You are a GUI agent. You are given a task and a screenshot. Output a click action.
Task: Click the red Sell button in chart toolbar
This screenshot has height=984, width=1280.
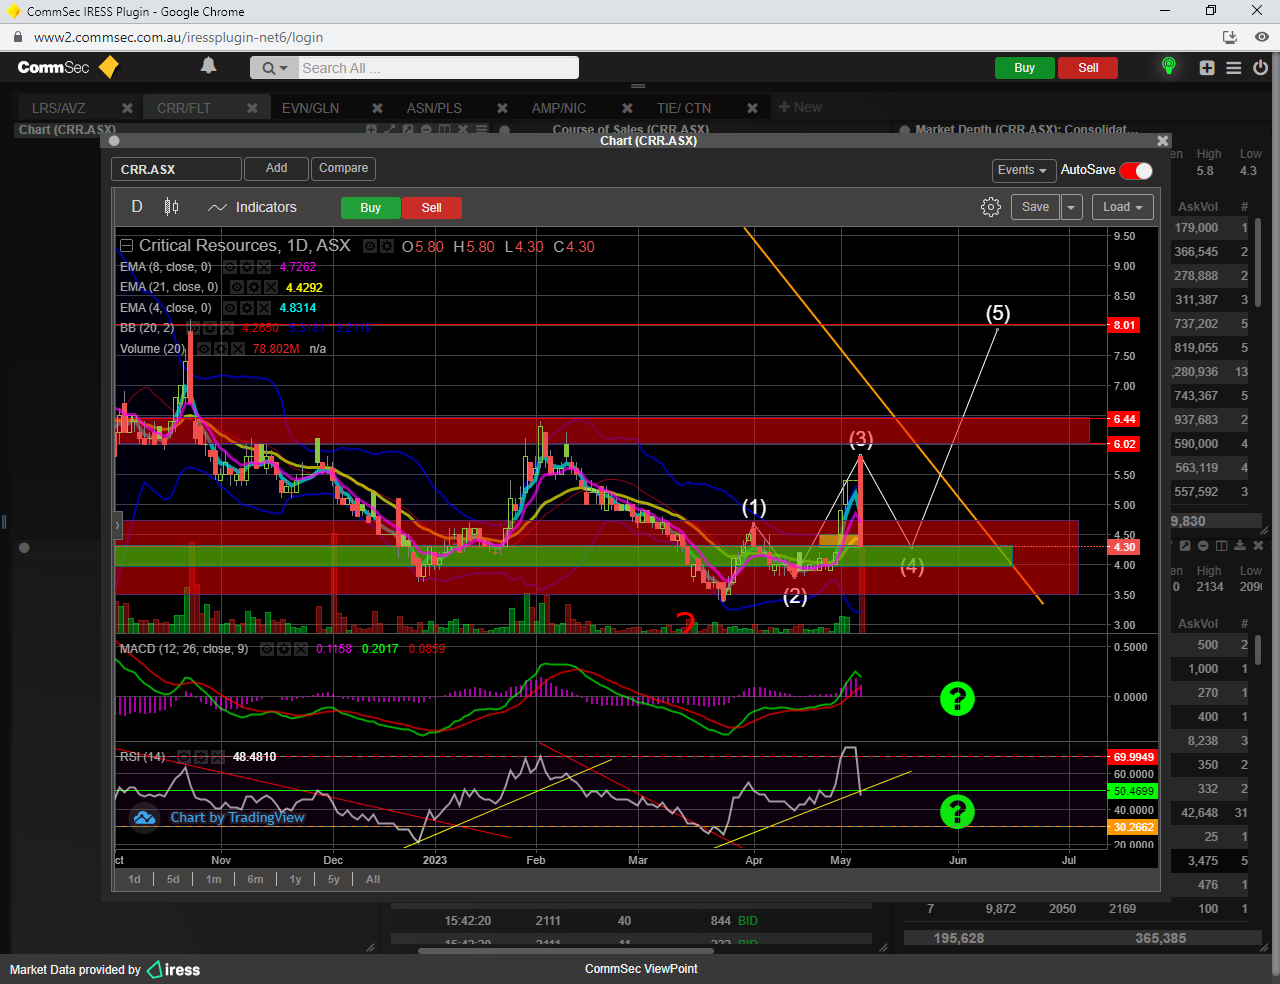point(432,208)
